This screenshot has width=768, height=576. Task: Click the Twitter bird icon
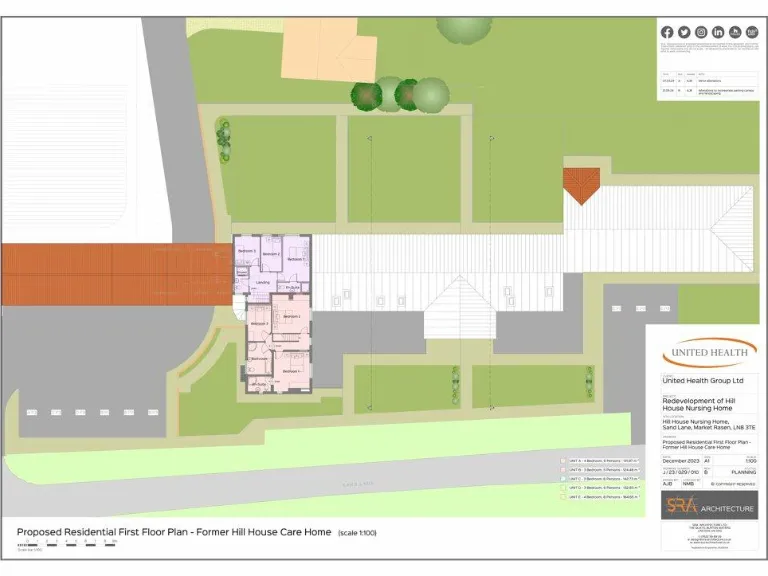coord(684,32)
